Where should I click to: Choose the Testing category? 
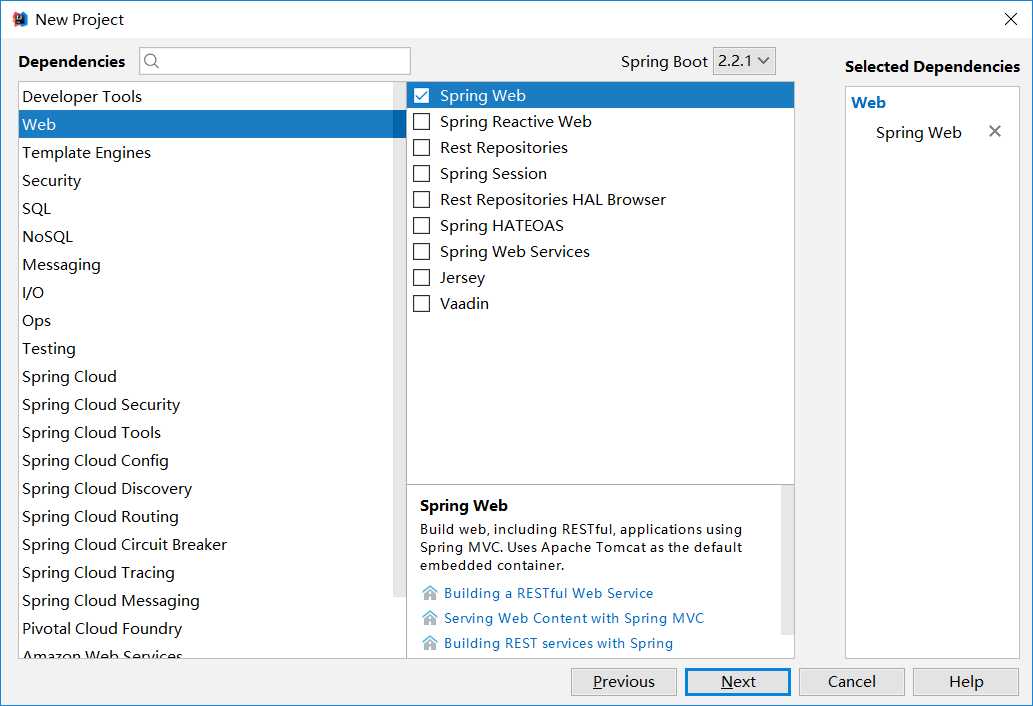click(x=206, y=348)
